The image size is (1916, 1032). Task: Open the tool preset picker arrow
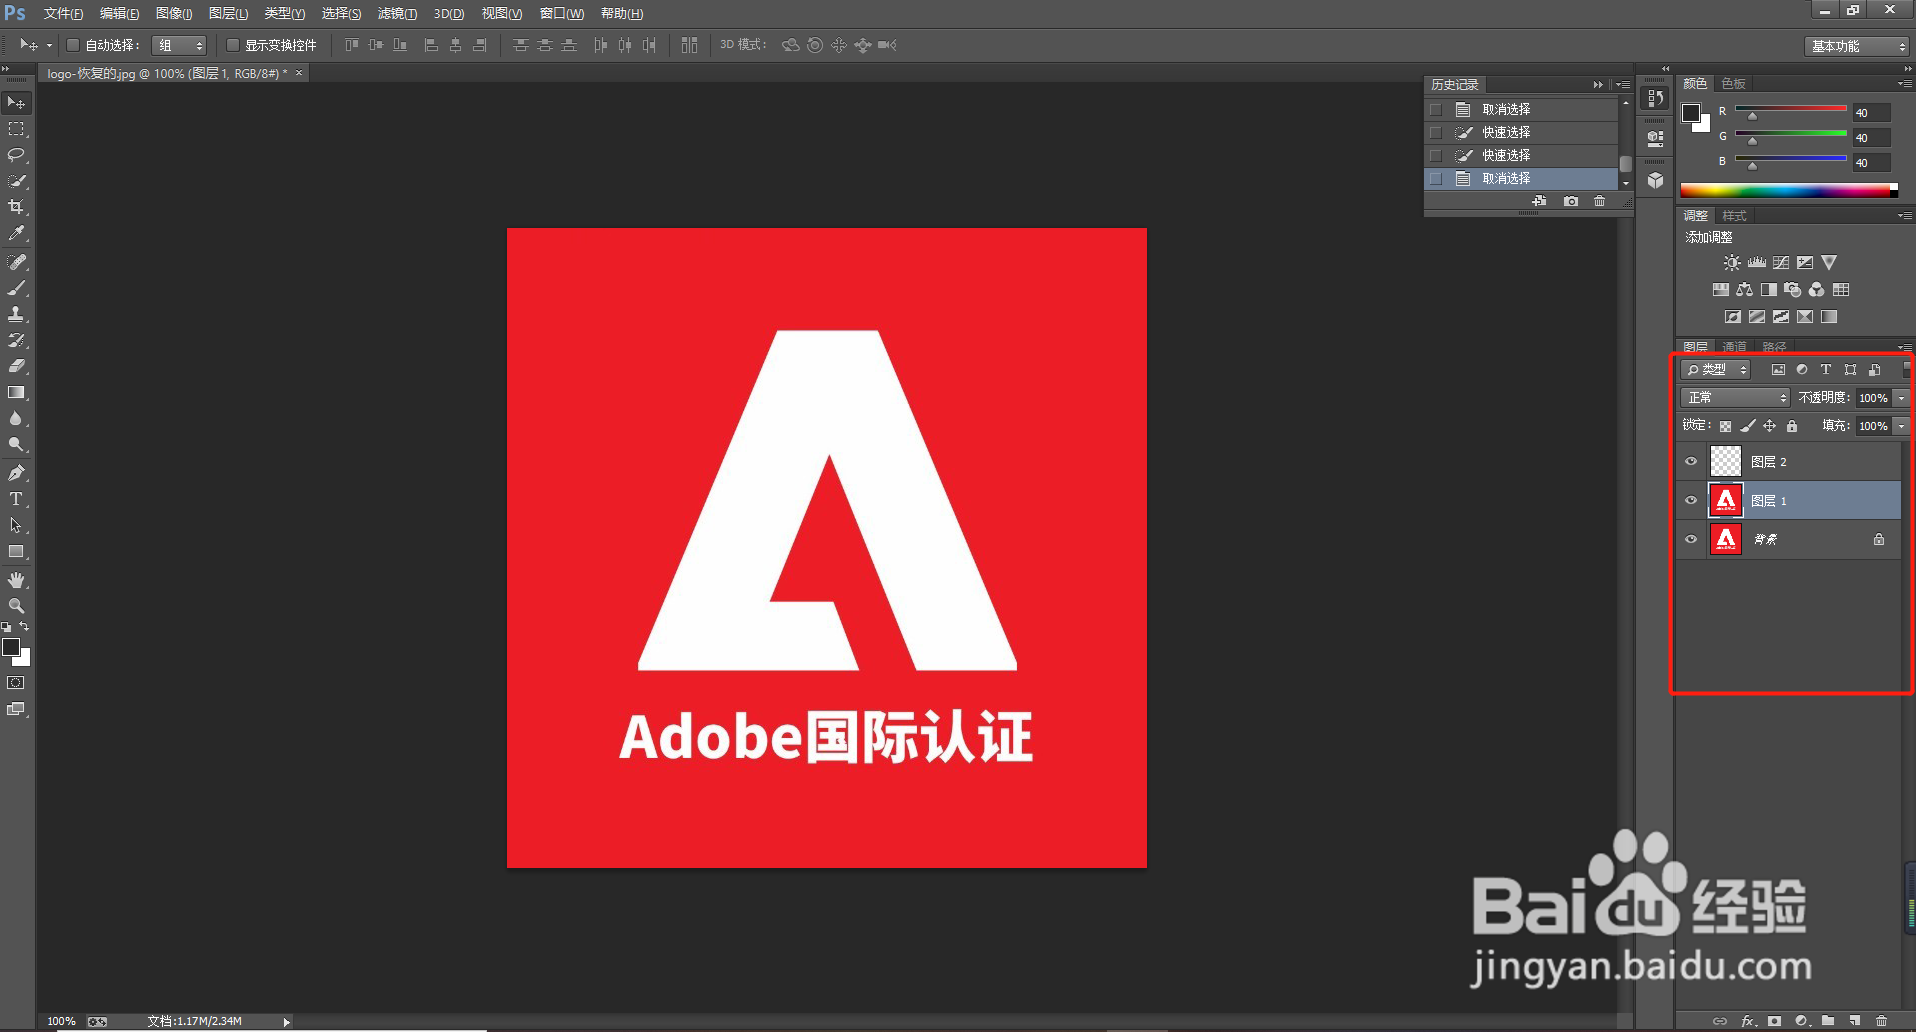[49, 45]
